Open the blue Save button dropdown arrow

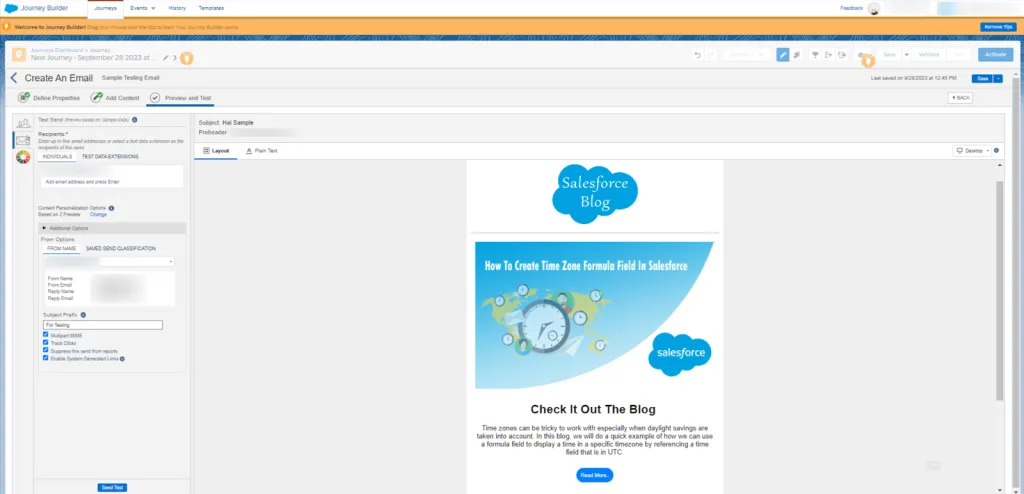pos(997,78)
